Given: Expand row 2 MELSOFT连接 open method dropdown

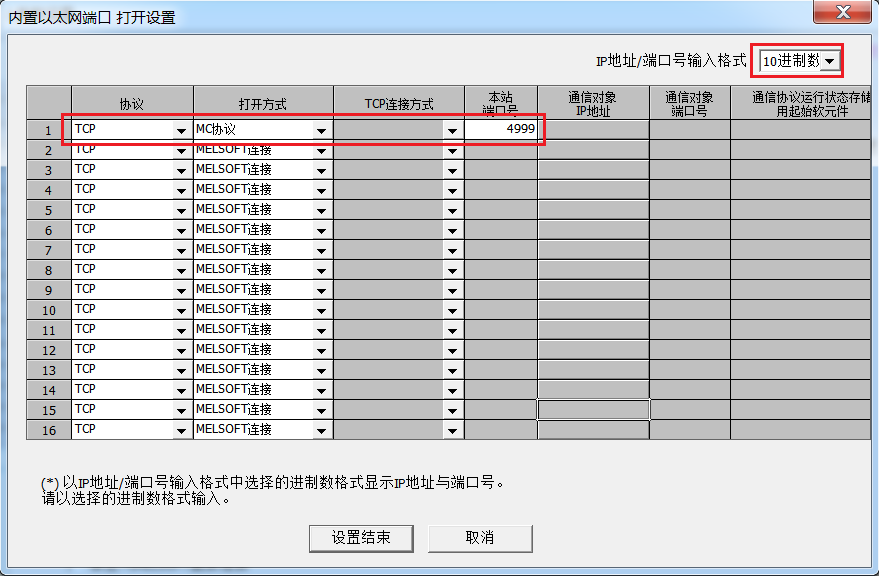Looking at the screenshot, I should [x=321, y=151].
